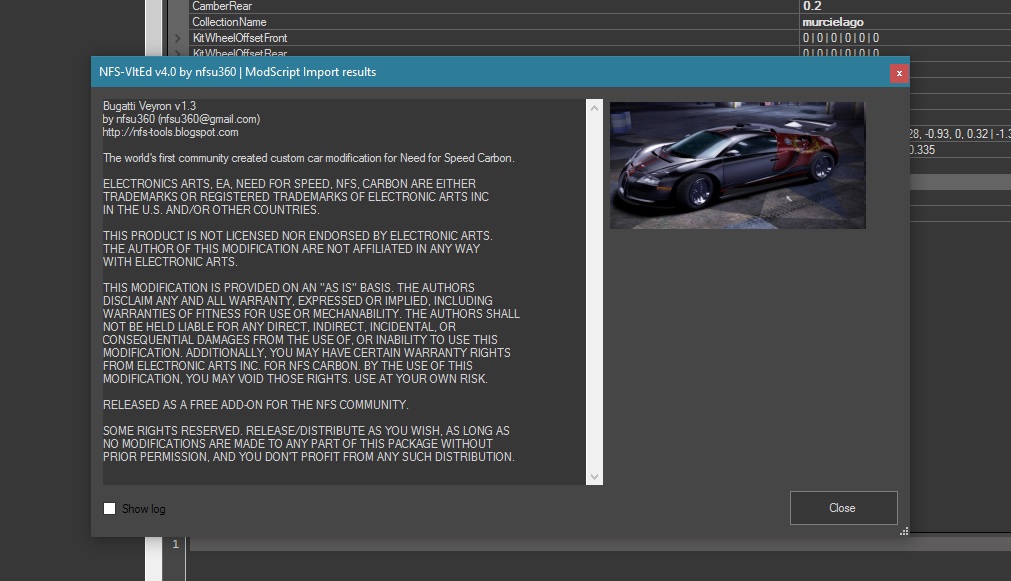Enable the Show log checkbox

(x=110, y=508)
